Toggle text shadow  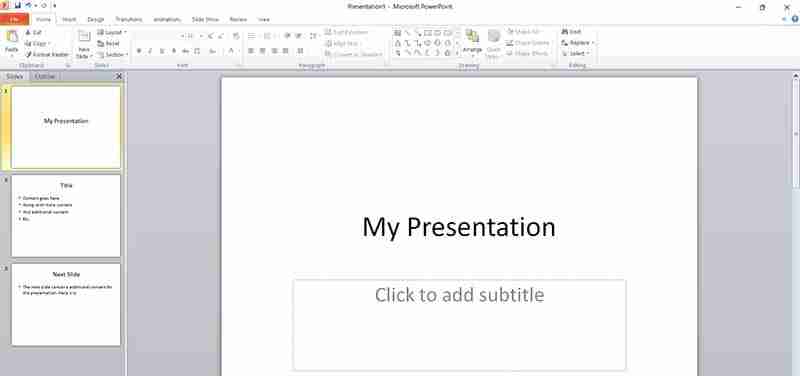173,51
